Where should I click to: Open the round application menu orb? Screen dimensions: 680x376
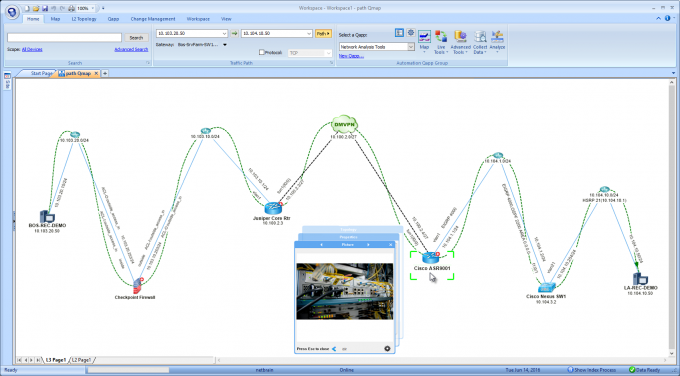point(12,12)
